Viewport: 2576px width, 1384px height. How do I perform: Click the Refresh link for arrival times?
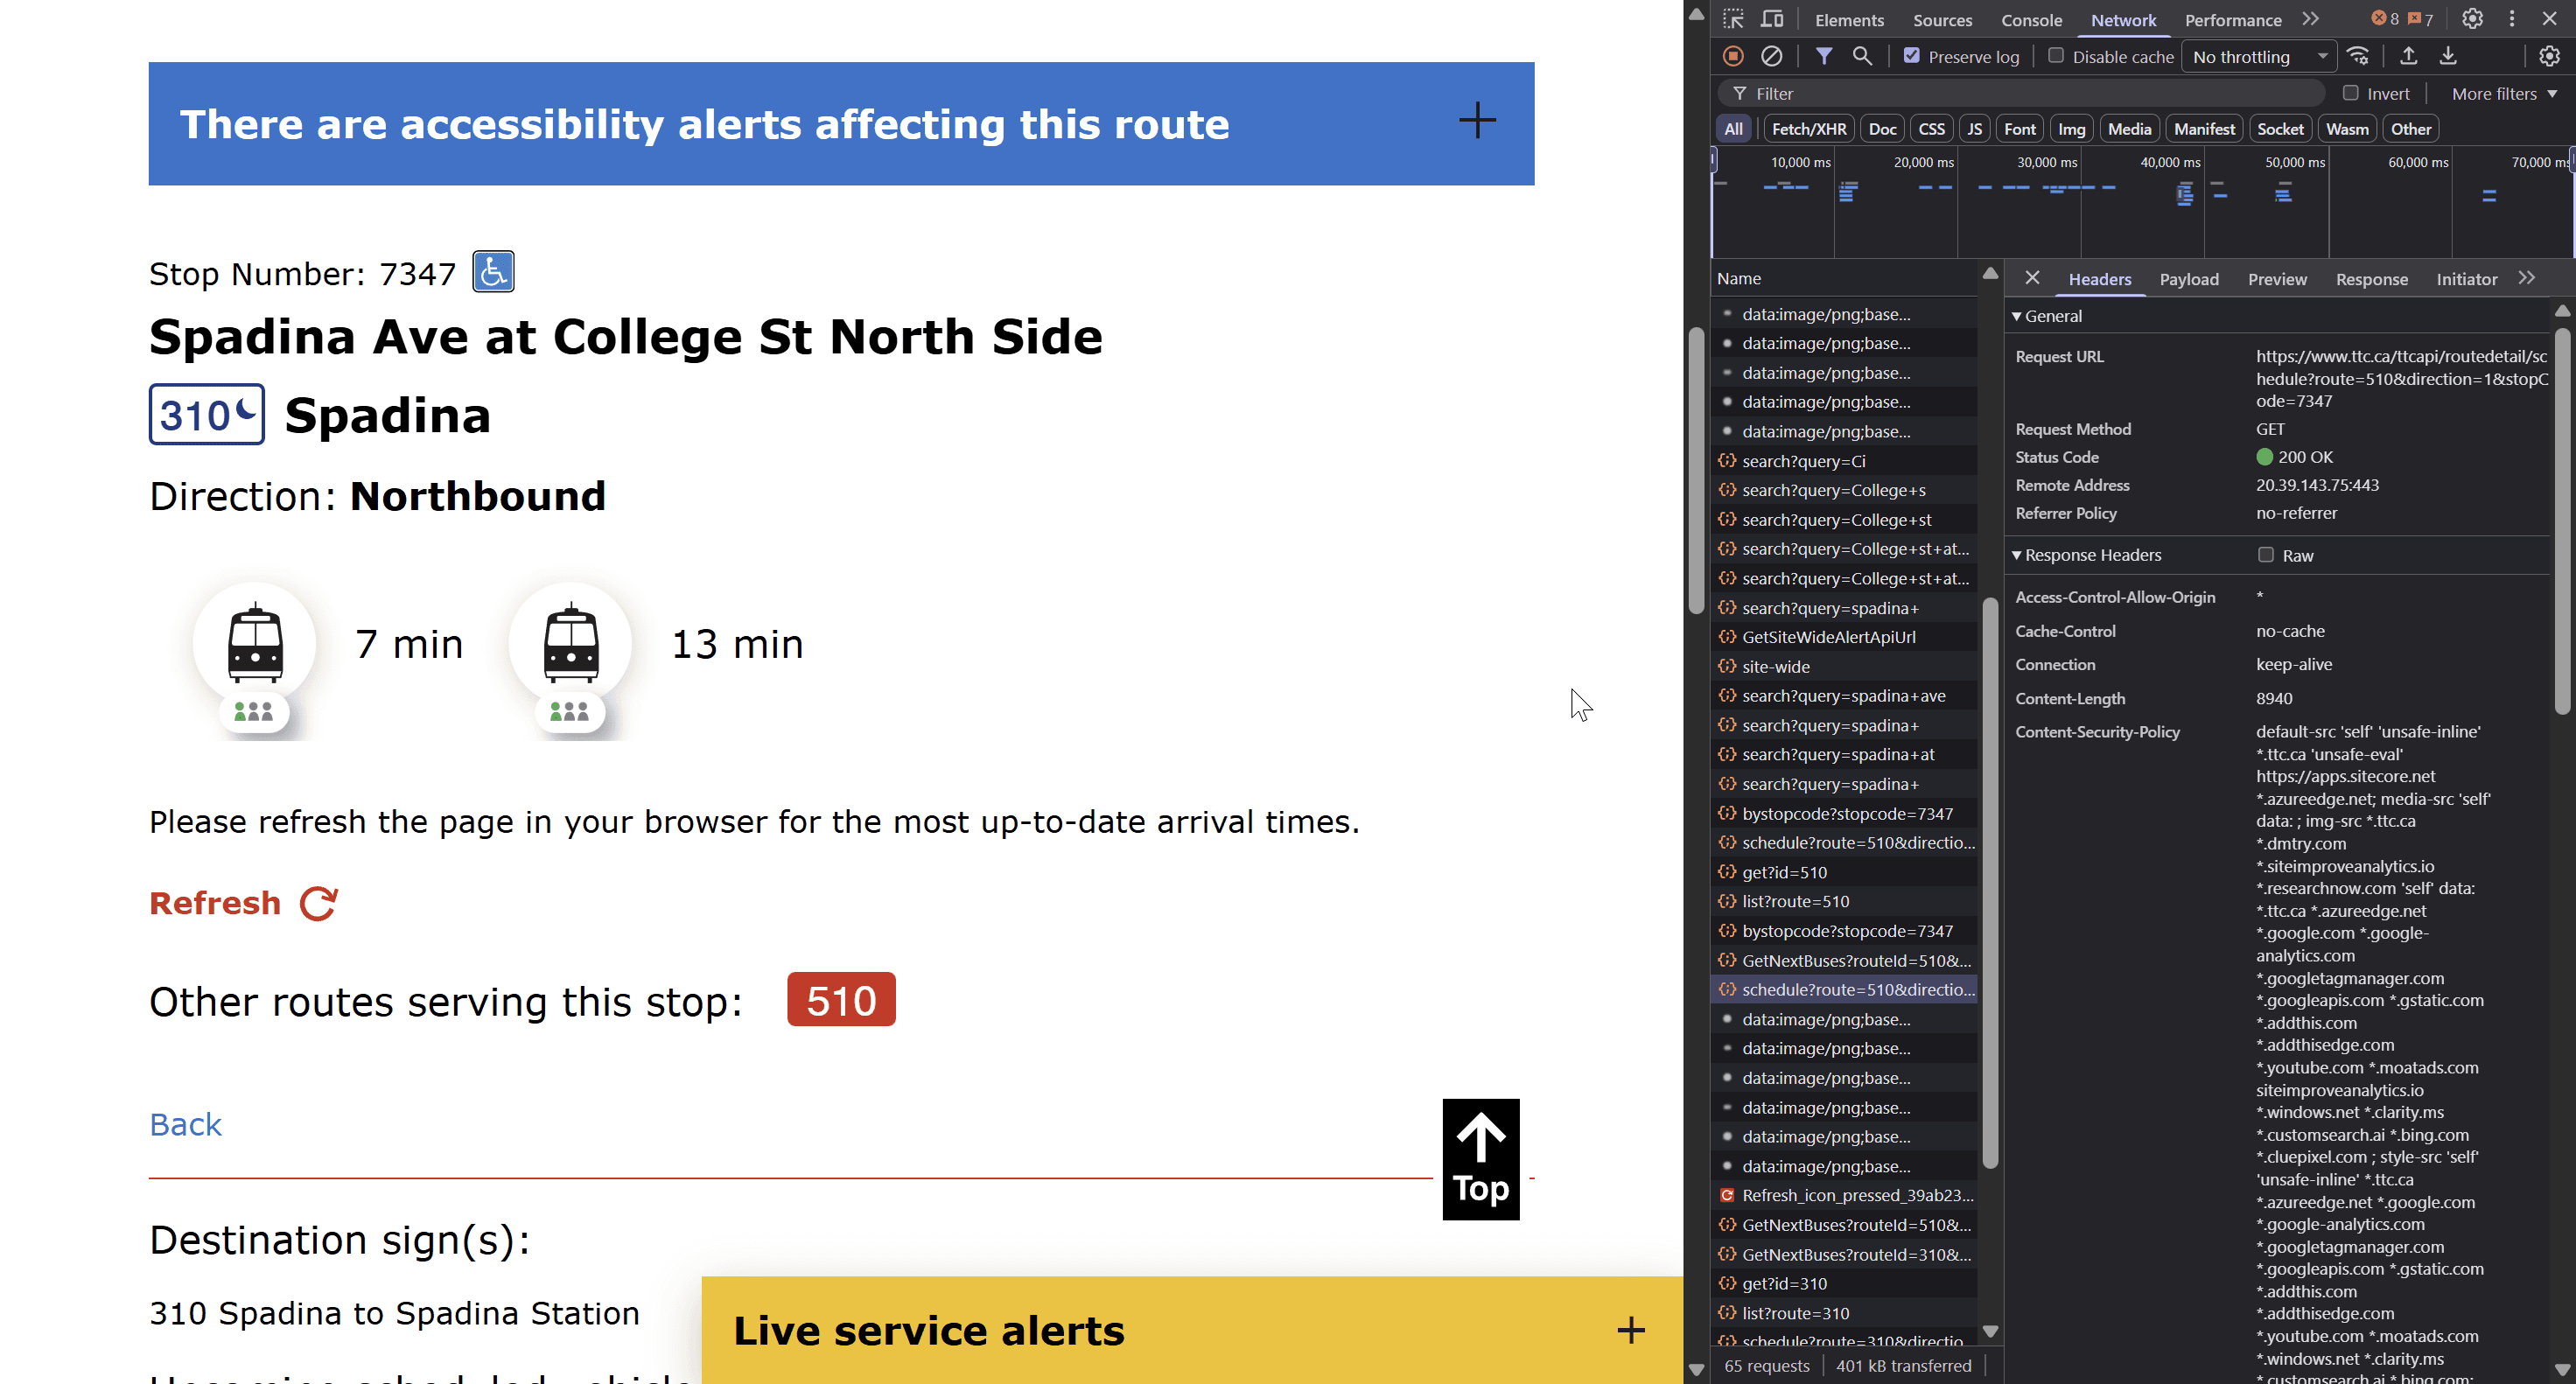tap(215, 902)
